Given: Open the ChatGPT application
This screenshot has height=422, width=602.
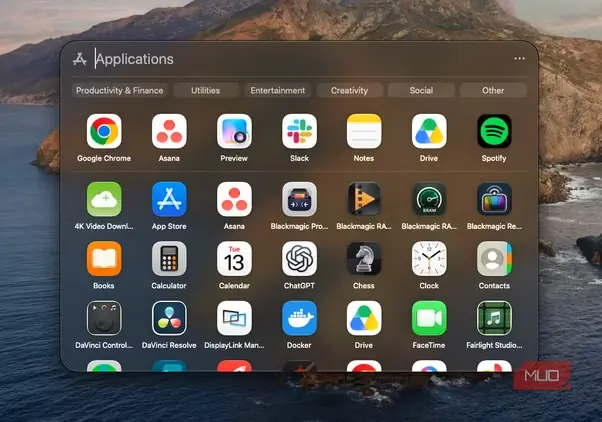Looking at the screenshot, I should tap(299, 259).
